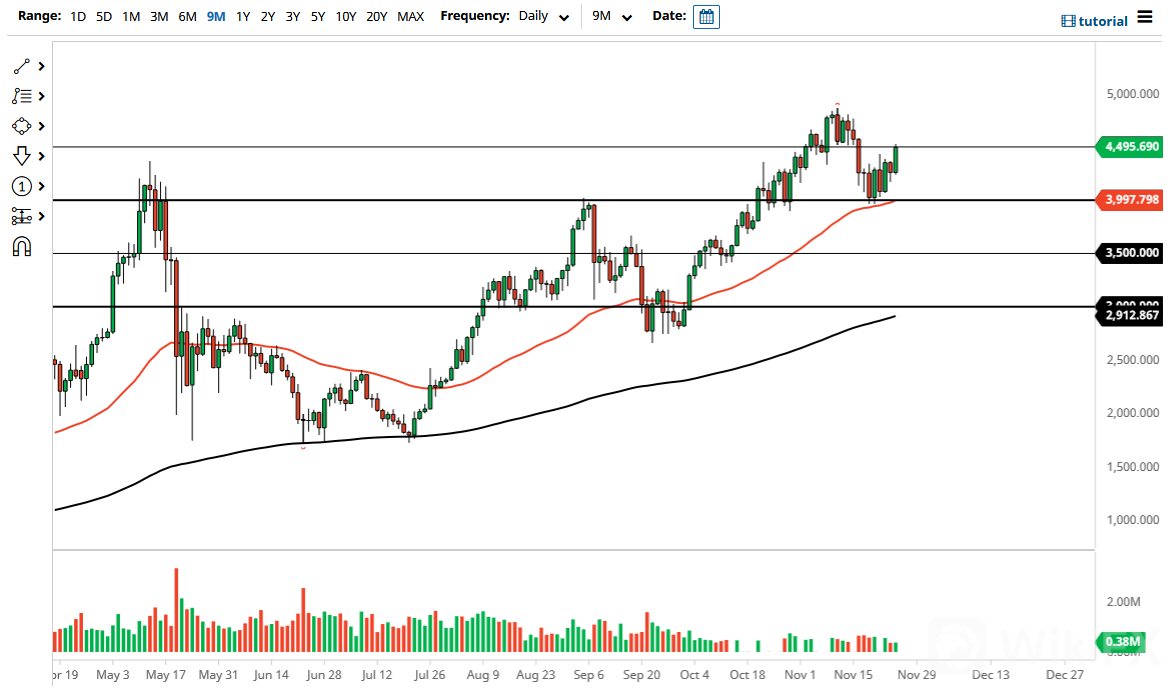The width and height of the screenshot is (1172, 696).
Task: Select the down arrow marker tool
Action: click(22, 156)
